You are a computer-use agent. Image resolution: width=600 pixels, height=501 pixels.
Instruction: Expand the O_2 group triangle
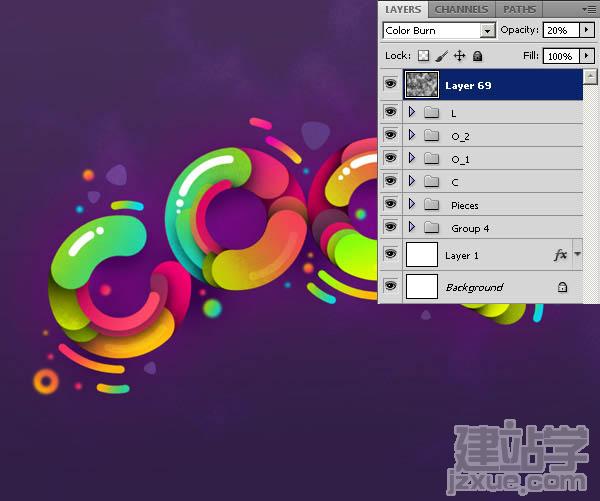[x=412, y=135]
